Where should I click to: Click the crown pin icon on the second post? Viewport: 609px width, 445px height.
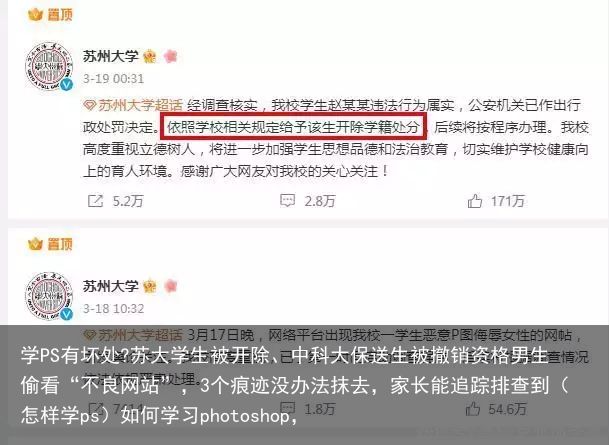(x=35, y=244)
